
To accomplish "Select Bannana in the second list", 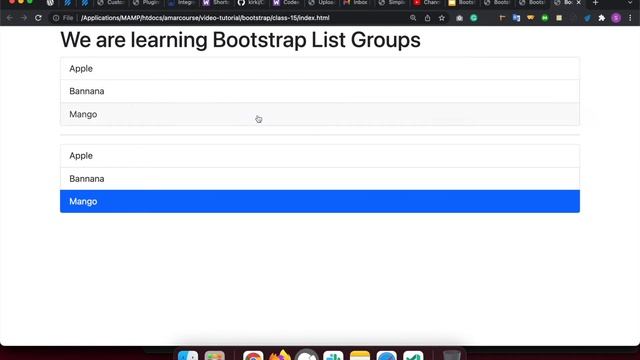I will point(320,179).
